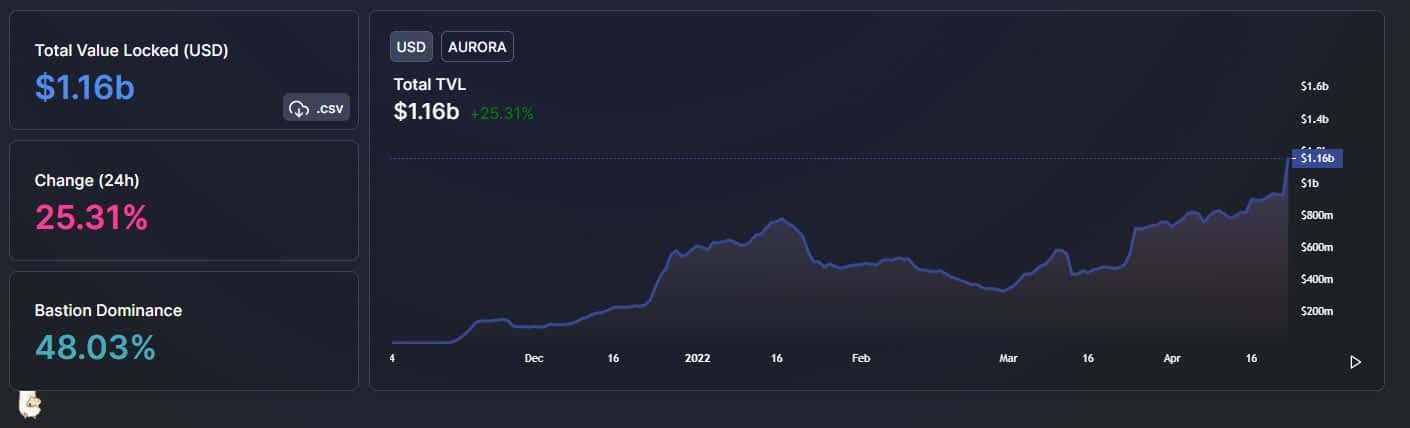
Task: Click the Apr label on the time axis
Action: tap(1172, 358)
